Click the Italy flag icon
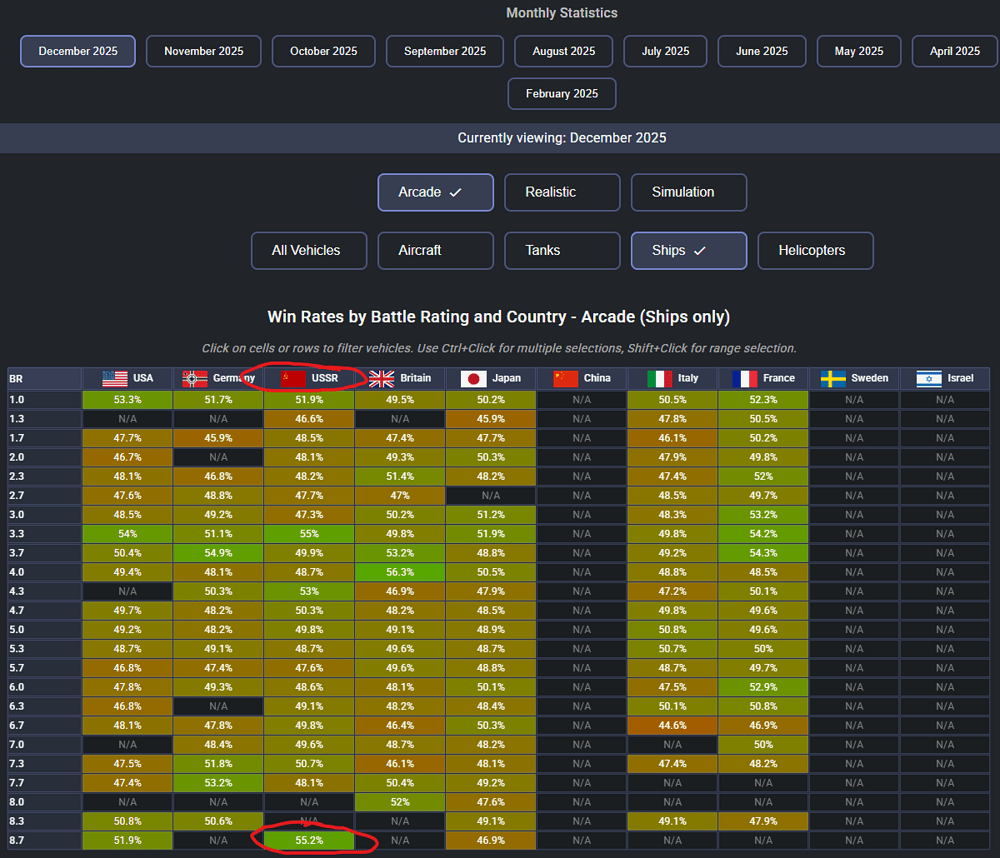Viewport: 1000px width, 858px height. tap(659, 378)
